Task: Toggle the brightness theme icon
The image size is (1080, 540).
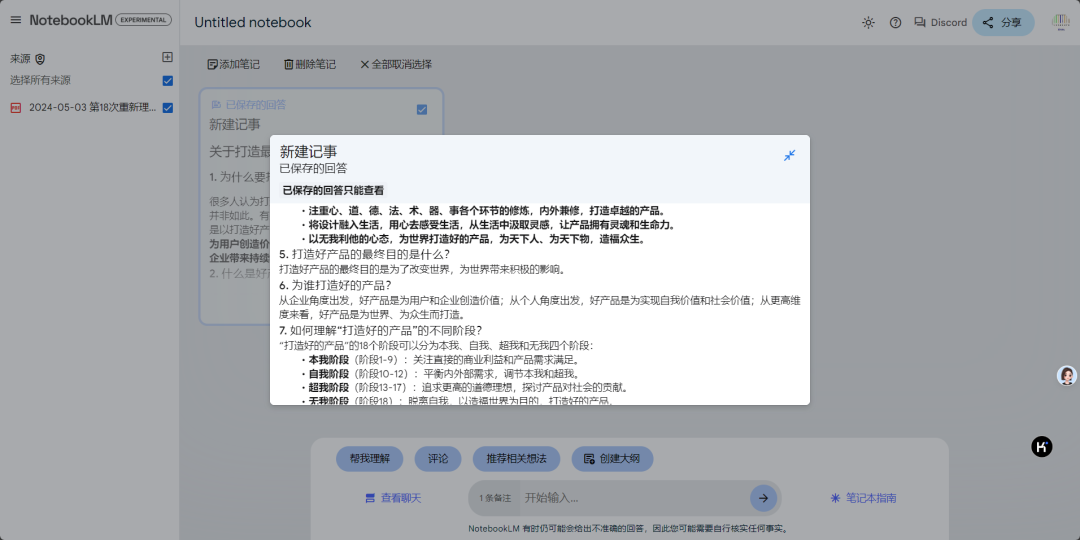Action: (867, 23)
